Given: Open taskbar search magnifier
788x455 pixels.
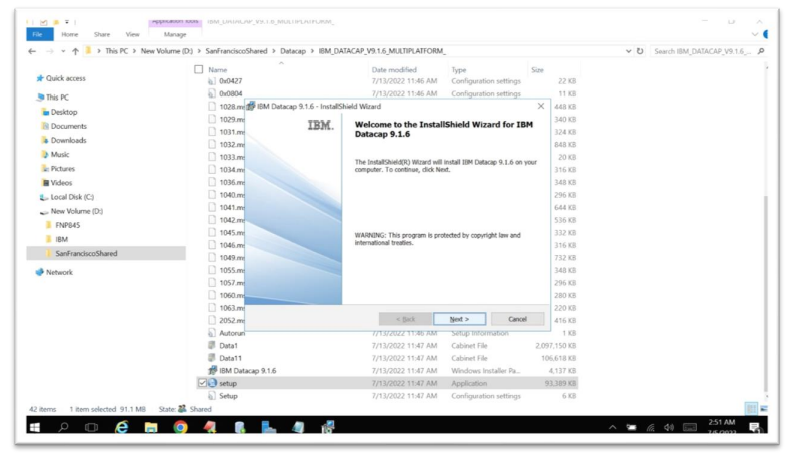Looking at the screenshot, I should 63,427.
